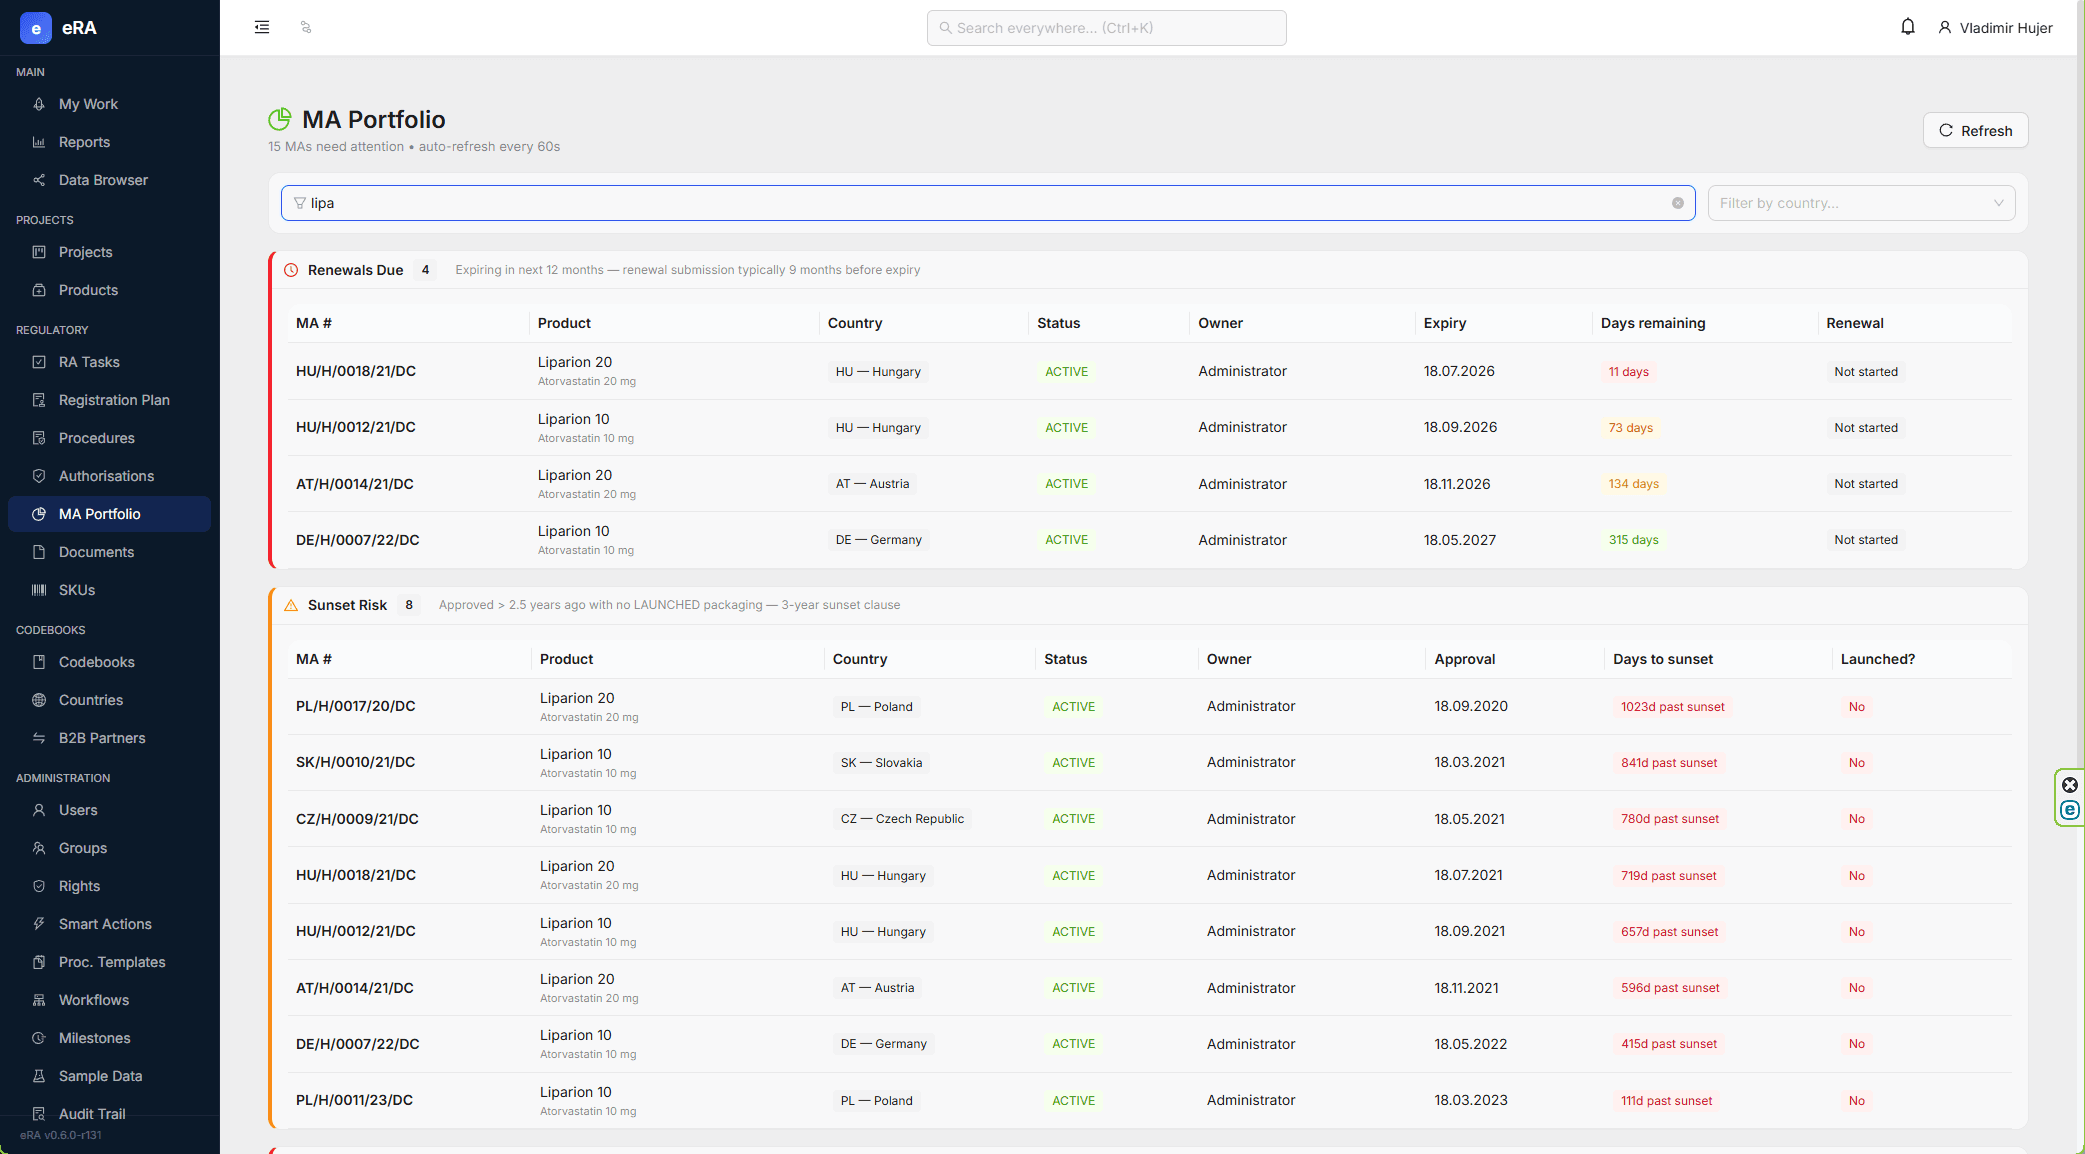The height and width of the screenshot is (1154, 2085).
Task: Clear the 'lipa' filter text
Action: coord(1677,203)
